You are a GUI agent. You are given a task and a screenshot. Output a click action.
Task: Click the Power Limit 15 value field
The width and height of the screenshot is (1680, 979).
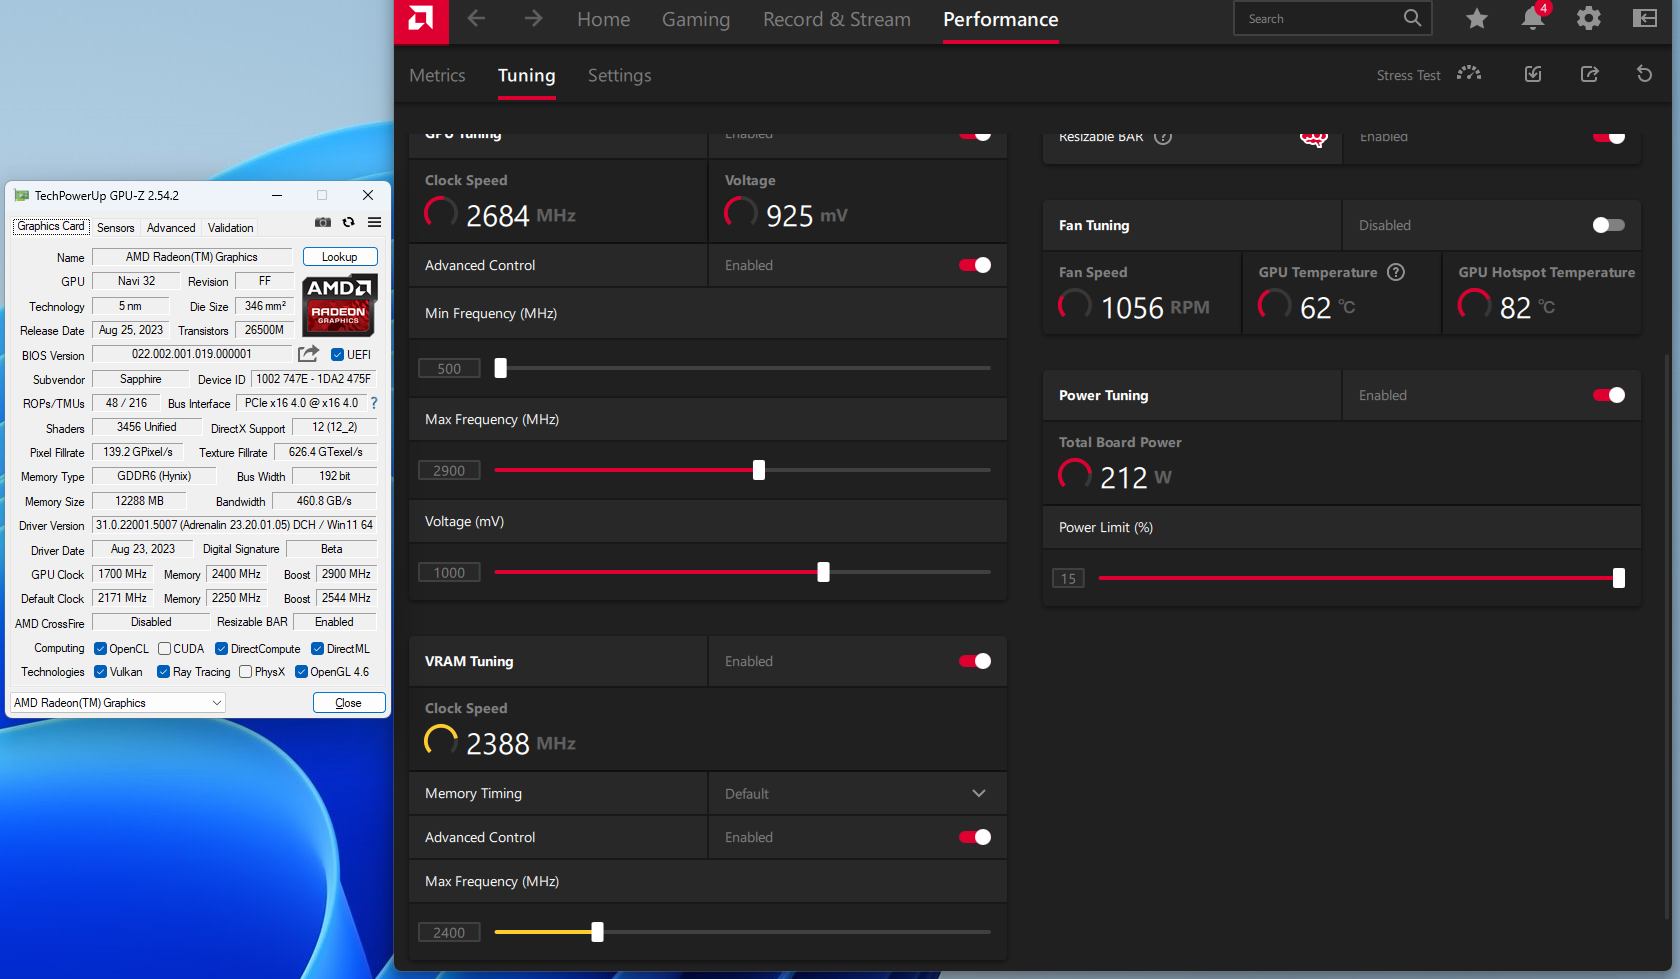pyautogui.click(x=1068, y=578)
